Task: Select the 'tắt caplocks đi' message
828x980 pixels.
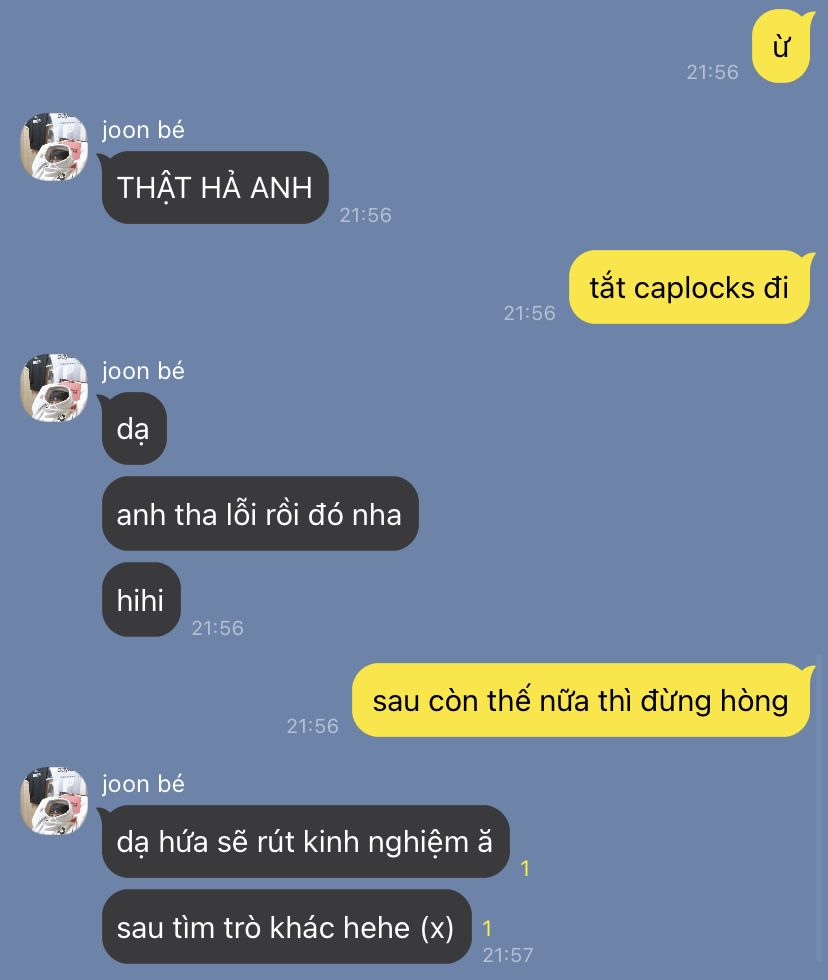Action: pyautogui.click(x=690, y=288)
